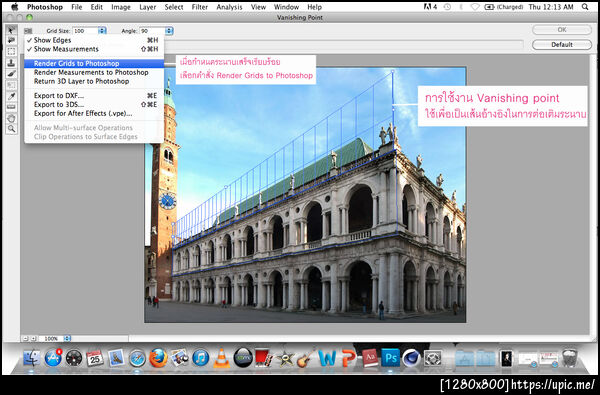
Task: Click the basilica image in preview canvas
Action: (305, 194)
